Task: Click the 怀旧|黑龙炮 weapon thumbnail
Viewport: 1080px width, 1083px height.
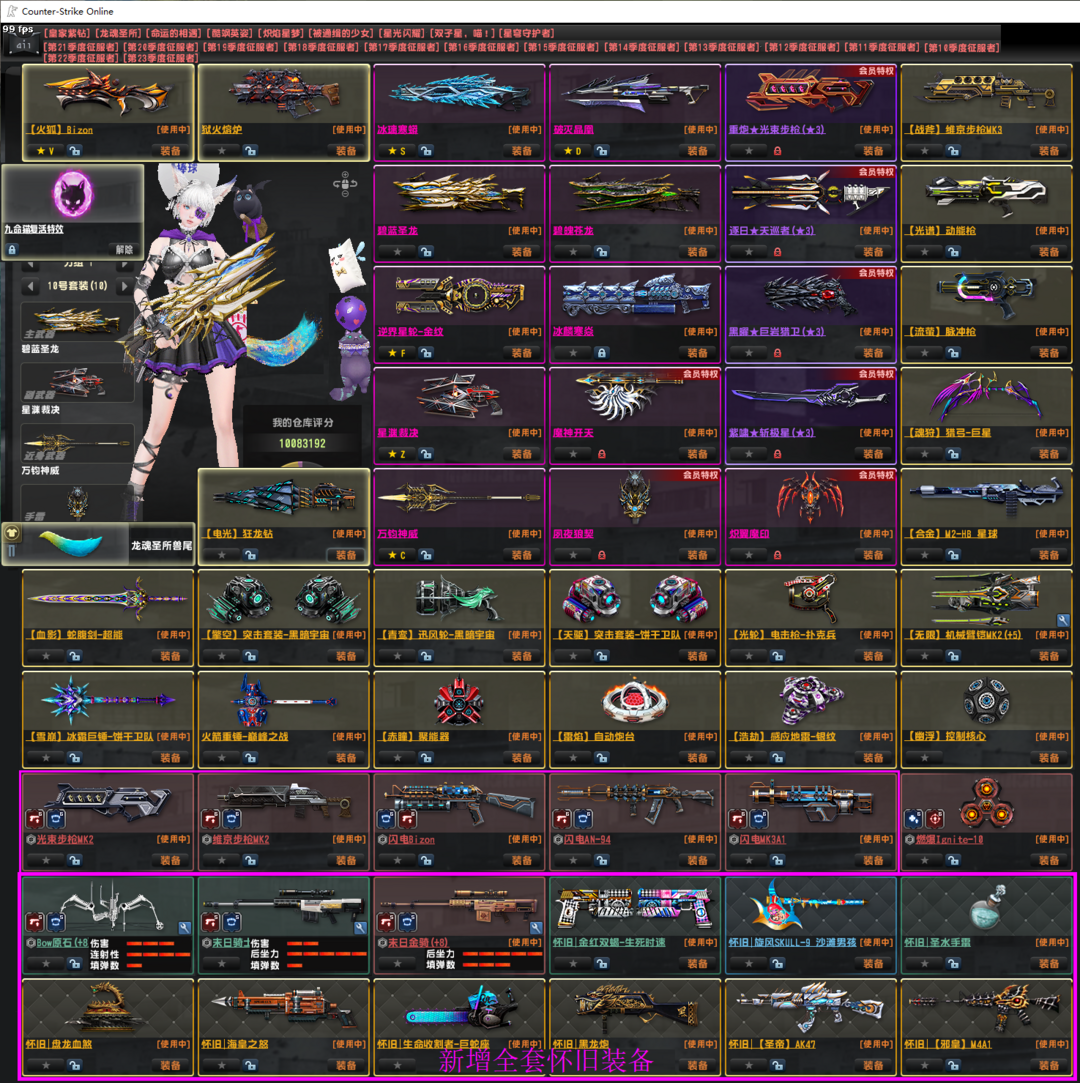Action: [x=634, y=1008]
